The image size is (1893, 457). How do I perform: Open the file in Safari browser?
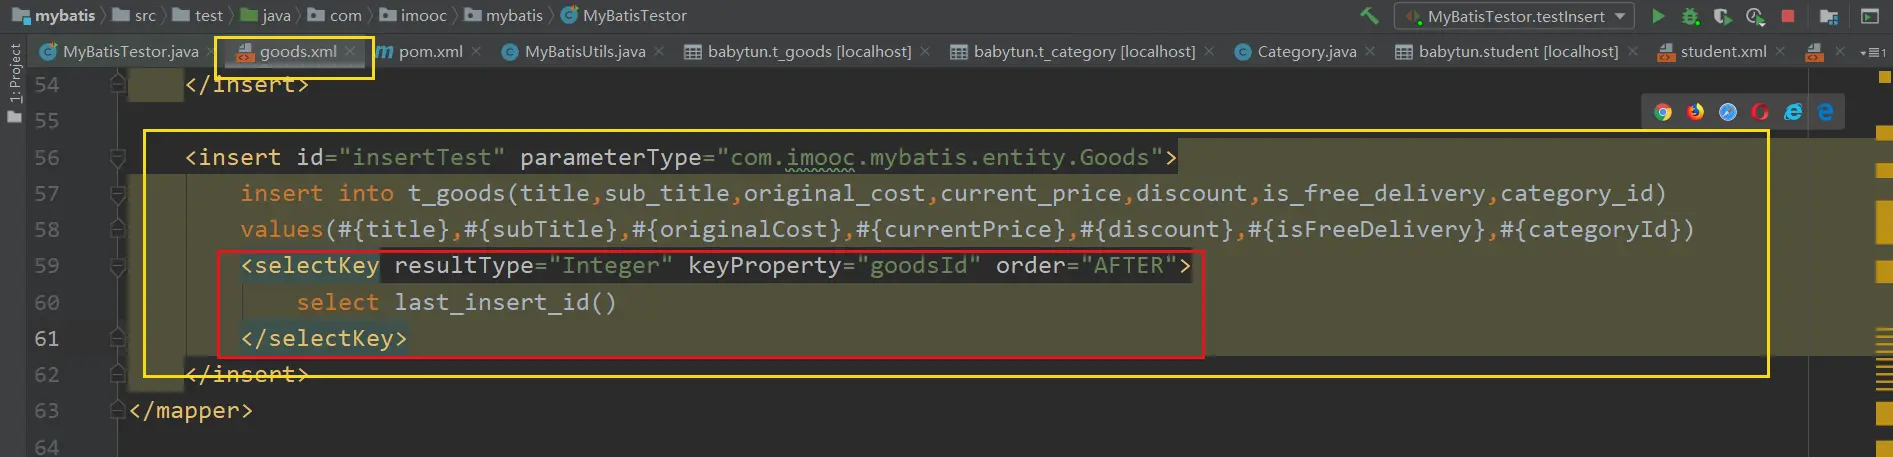(x=1728, y=112)
